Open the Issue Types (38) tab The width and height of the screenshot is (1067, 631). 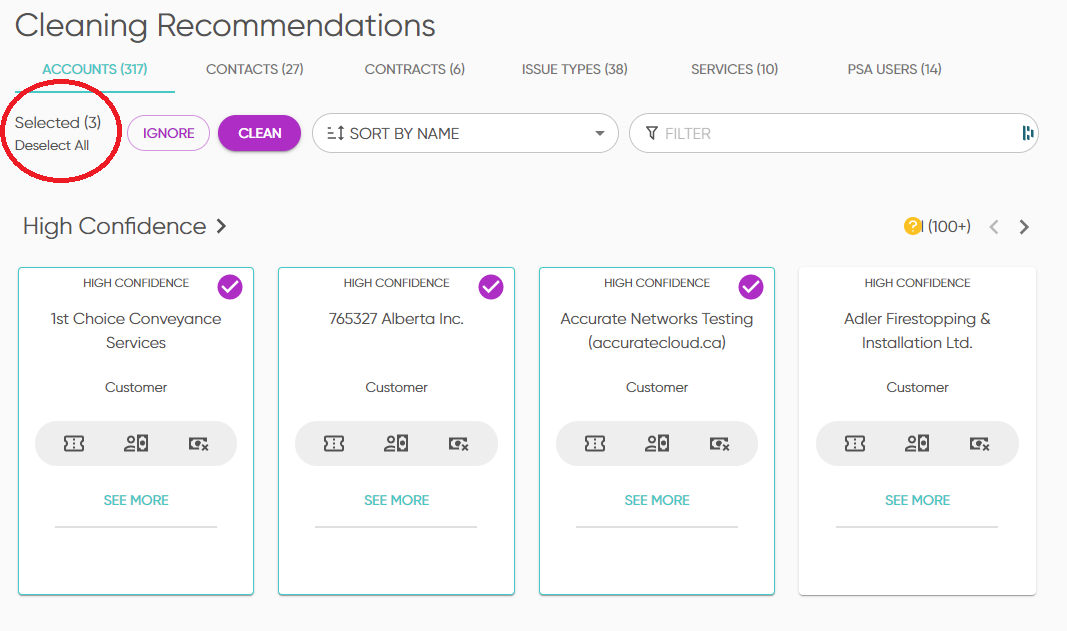tap(574, 69)
